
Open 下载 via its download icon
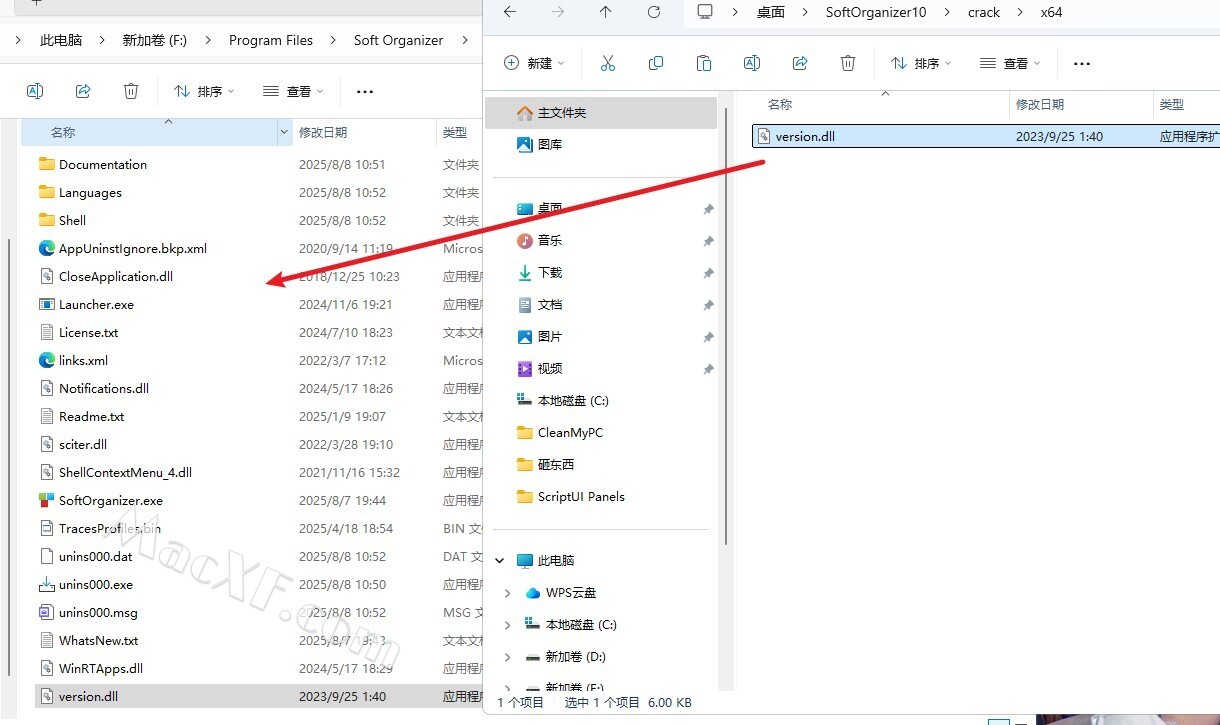[x=525, y=272]
